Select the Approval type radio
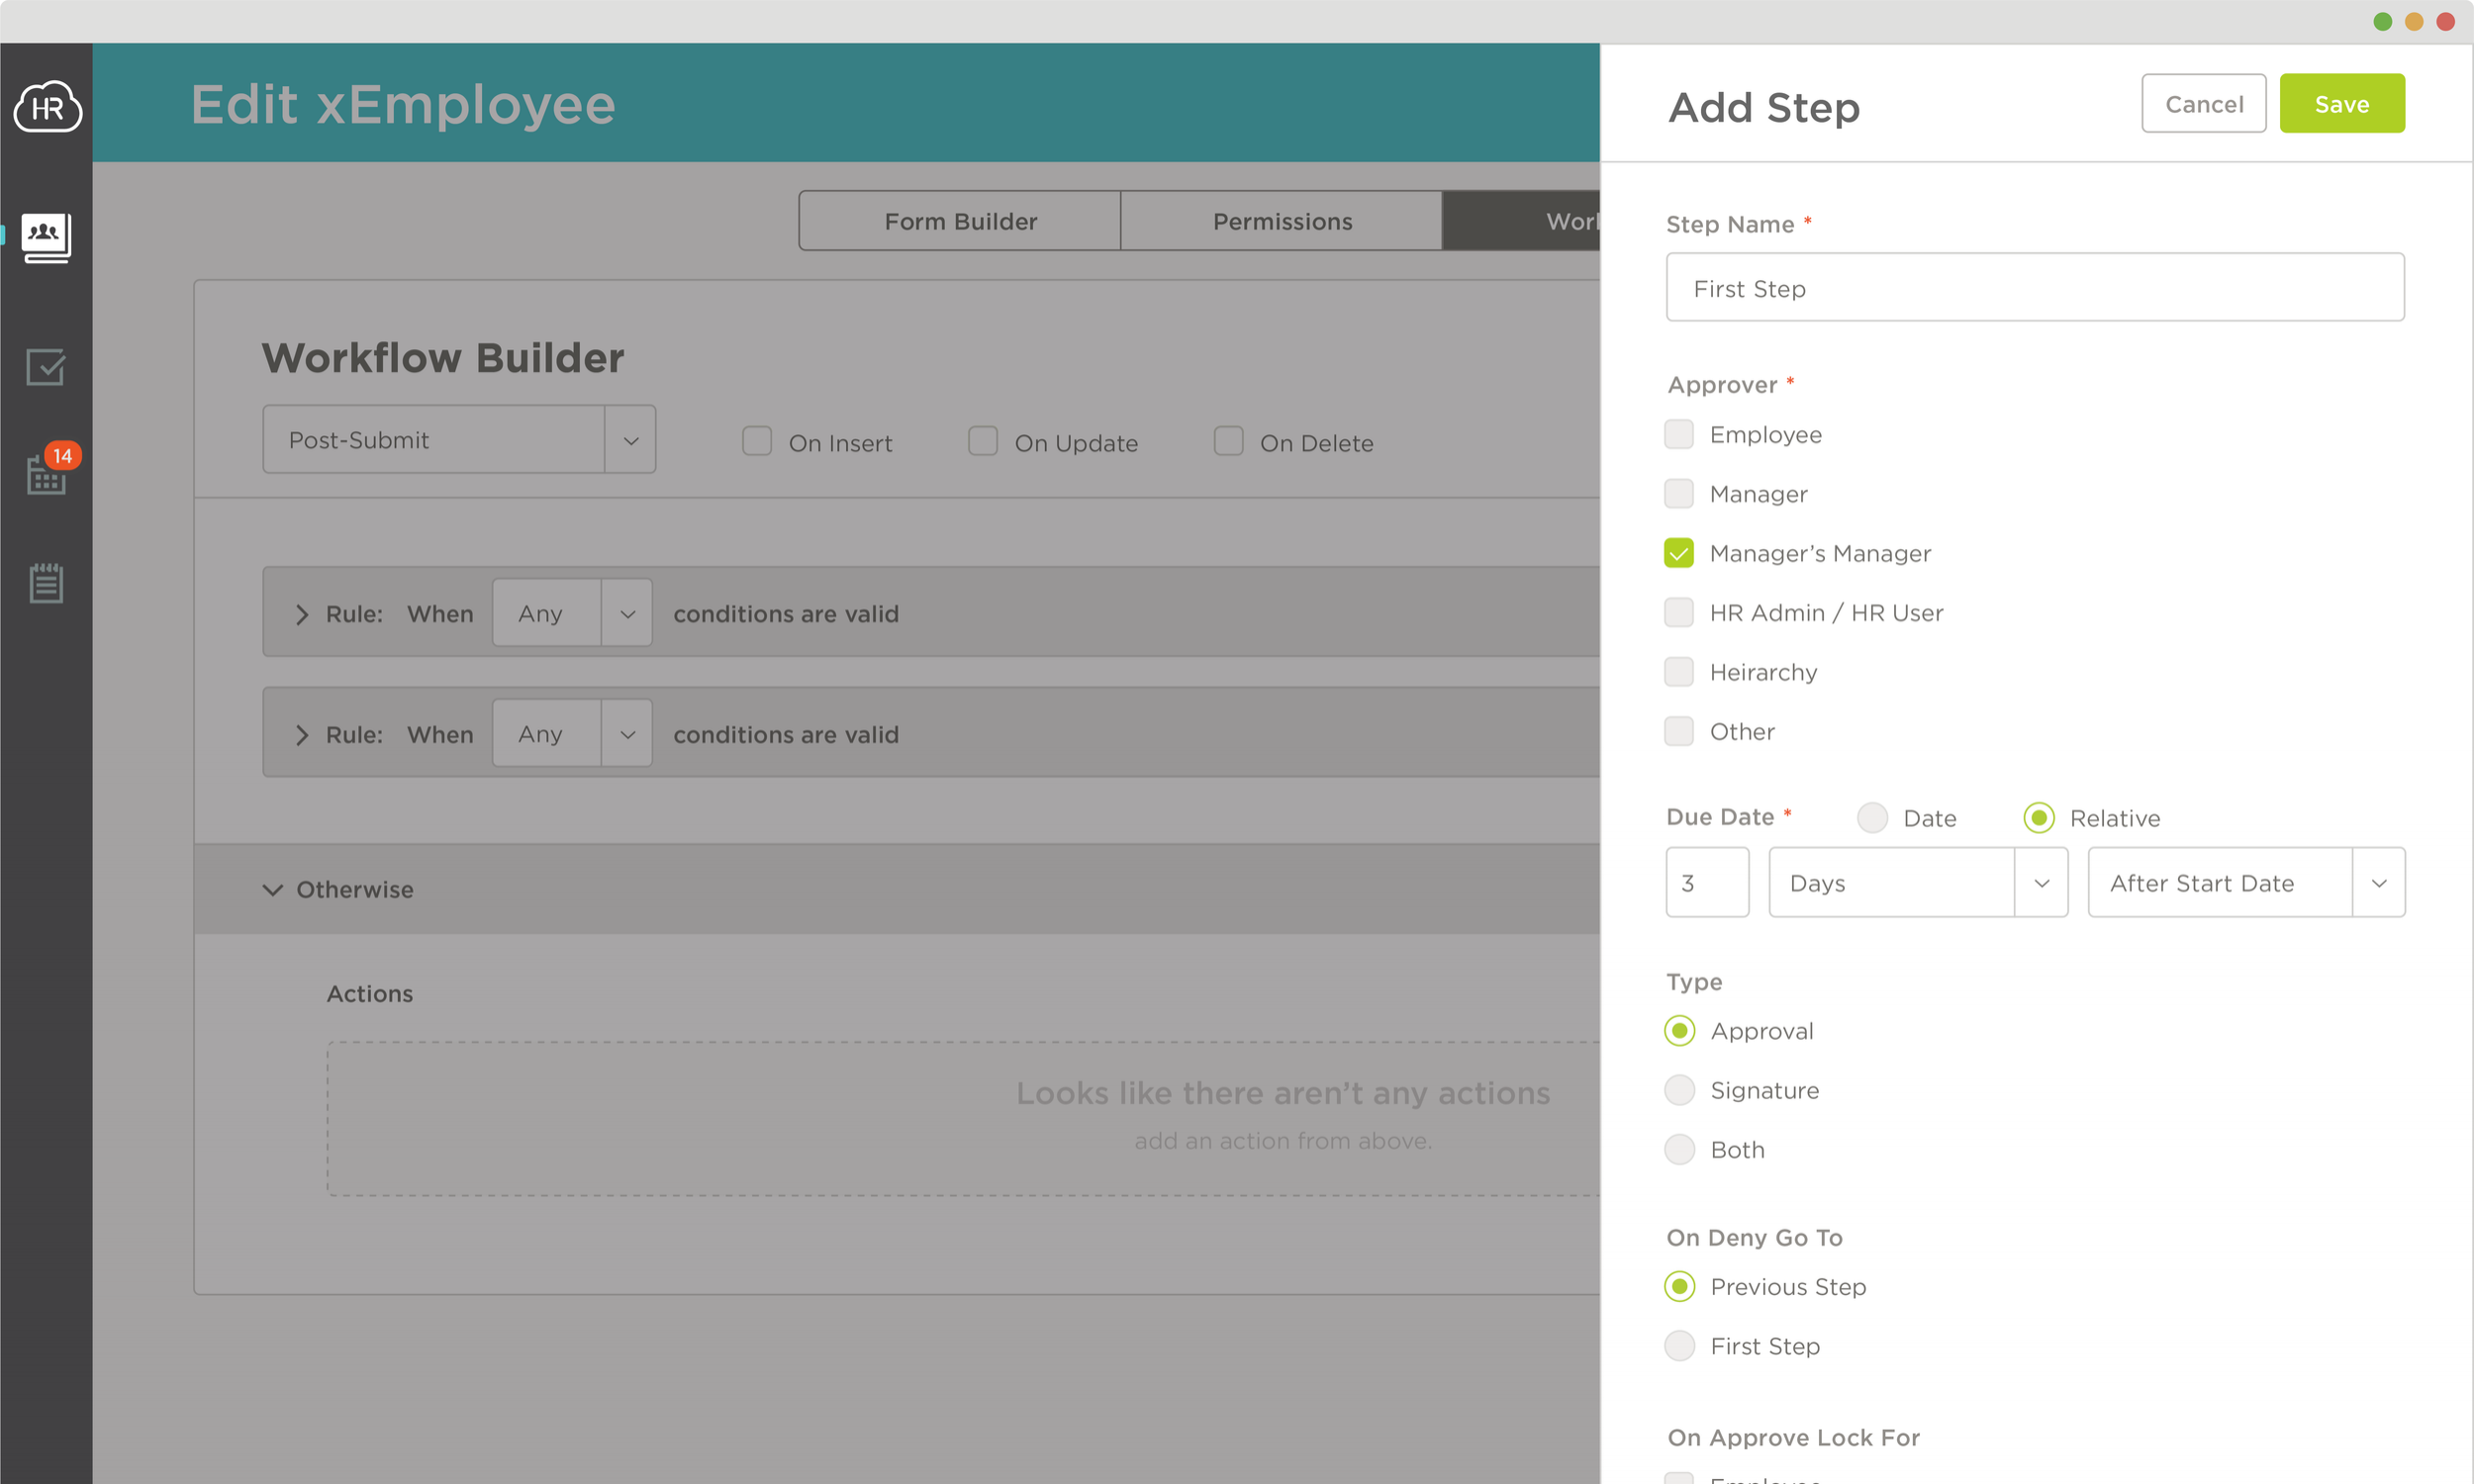Screen dimensions: 2474x1484 1680,1031
